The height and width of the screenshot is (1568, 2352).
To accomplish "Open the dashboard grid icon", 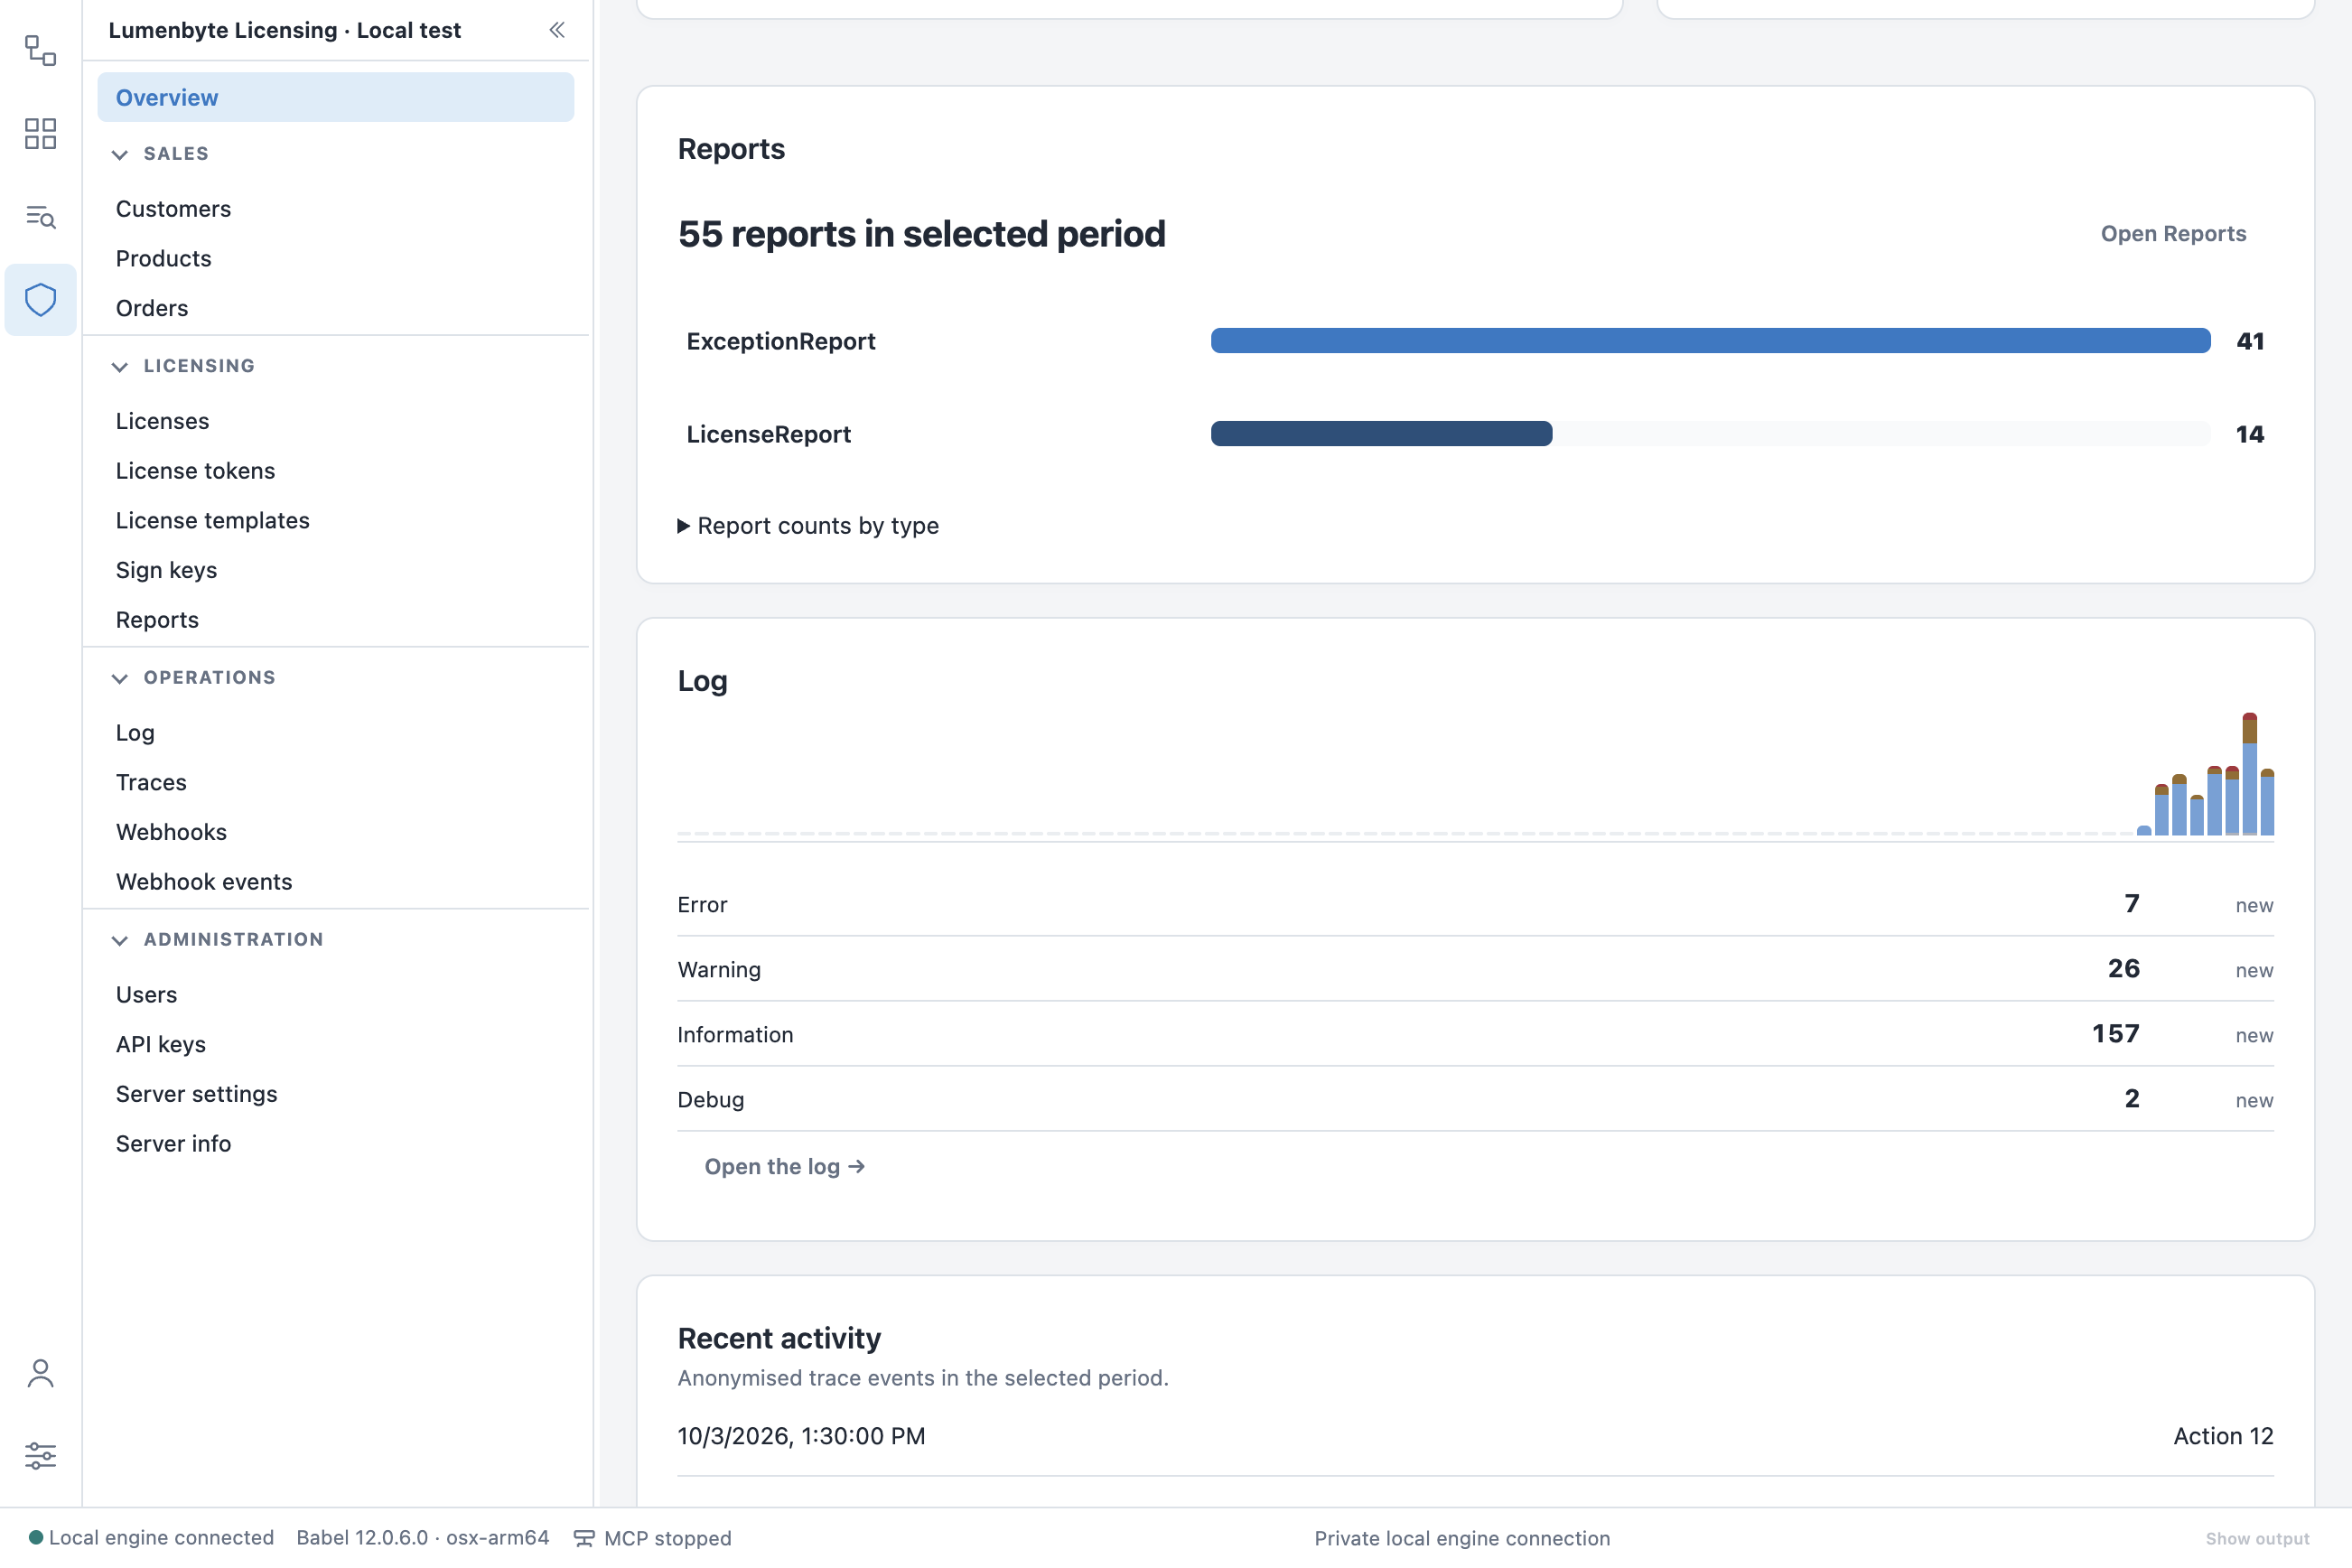I will pos(40,133).
